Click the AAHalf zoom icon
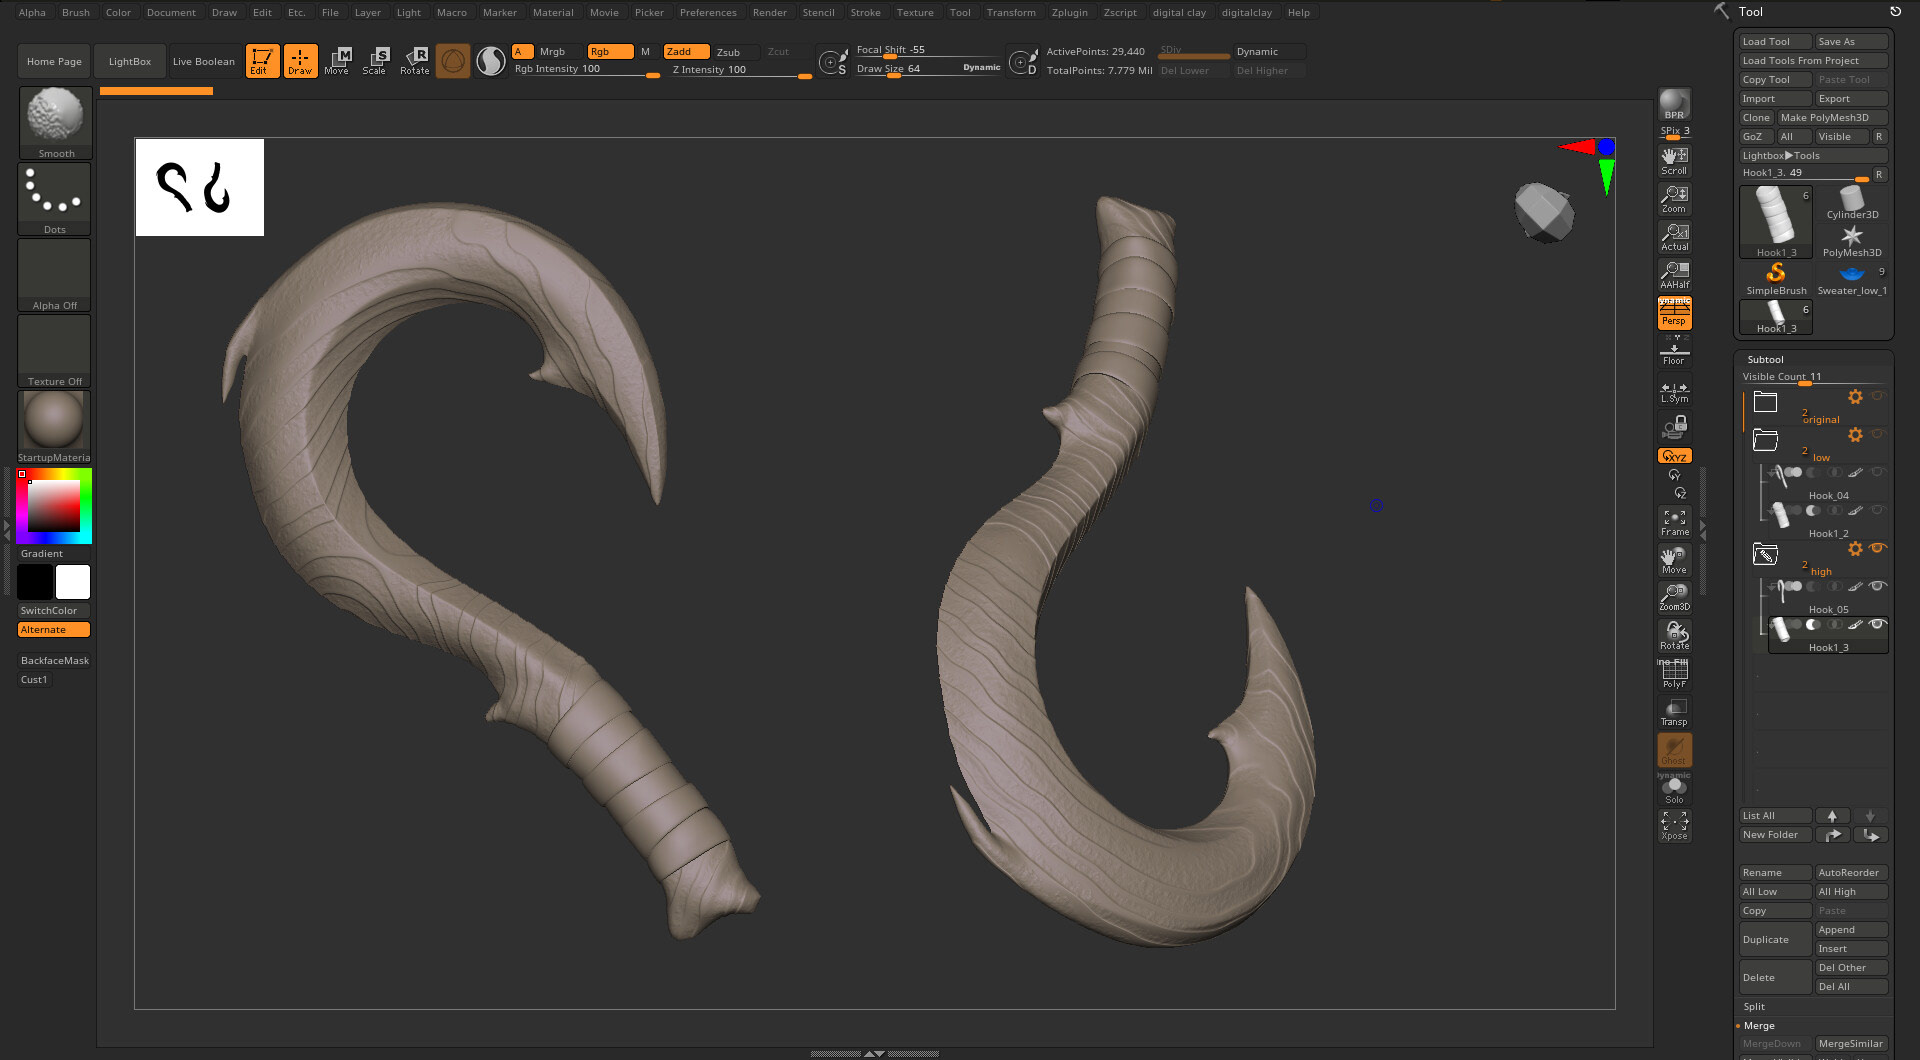The image size is (1920, 1060). pyautogui.click(x=1674, y=275)
